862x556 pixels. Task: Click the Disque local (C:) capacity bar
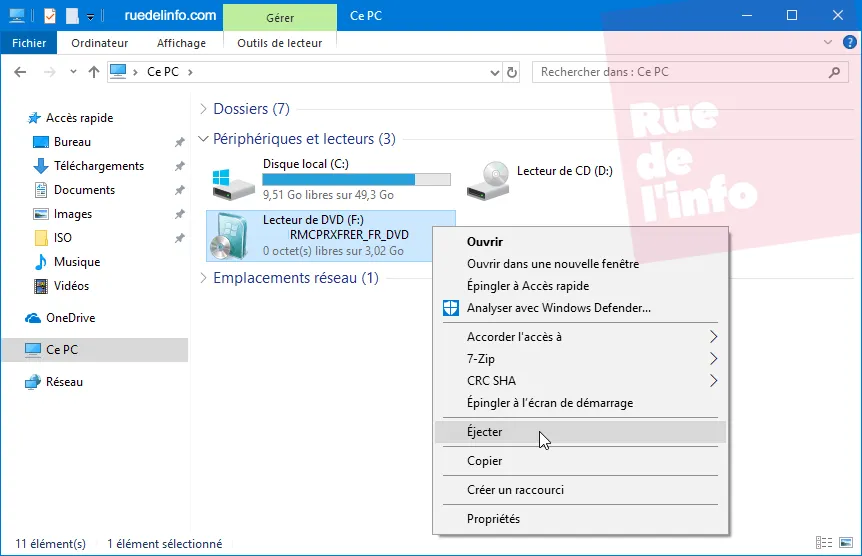click(356, 179)
